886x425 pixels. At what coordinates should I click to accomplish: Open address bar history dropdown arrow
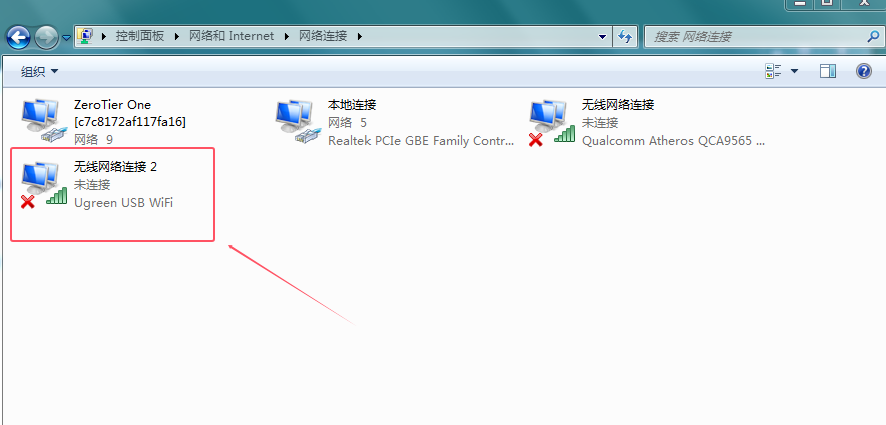click(602, 37)
